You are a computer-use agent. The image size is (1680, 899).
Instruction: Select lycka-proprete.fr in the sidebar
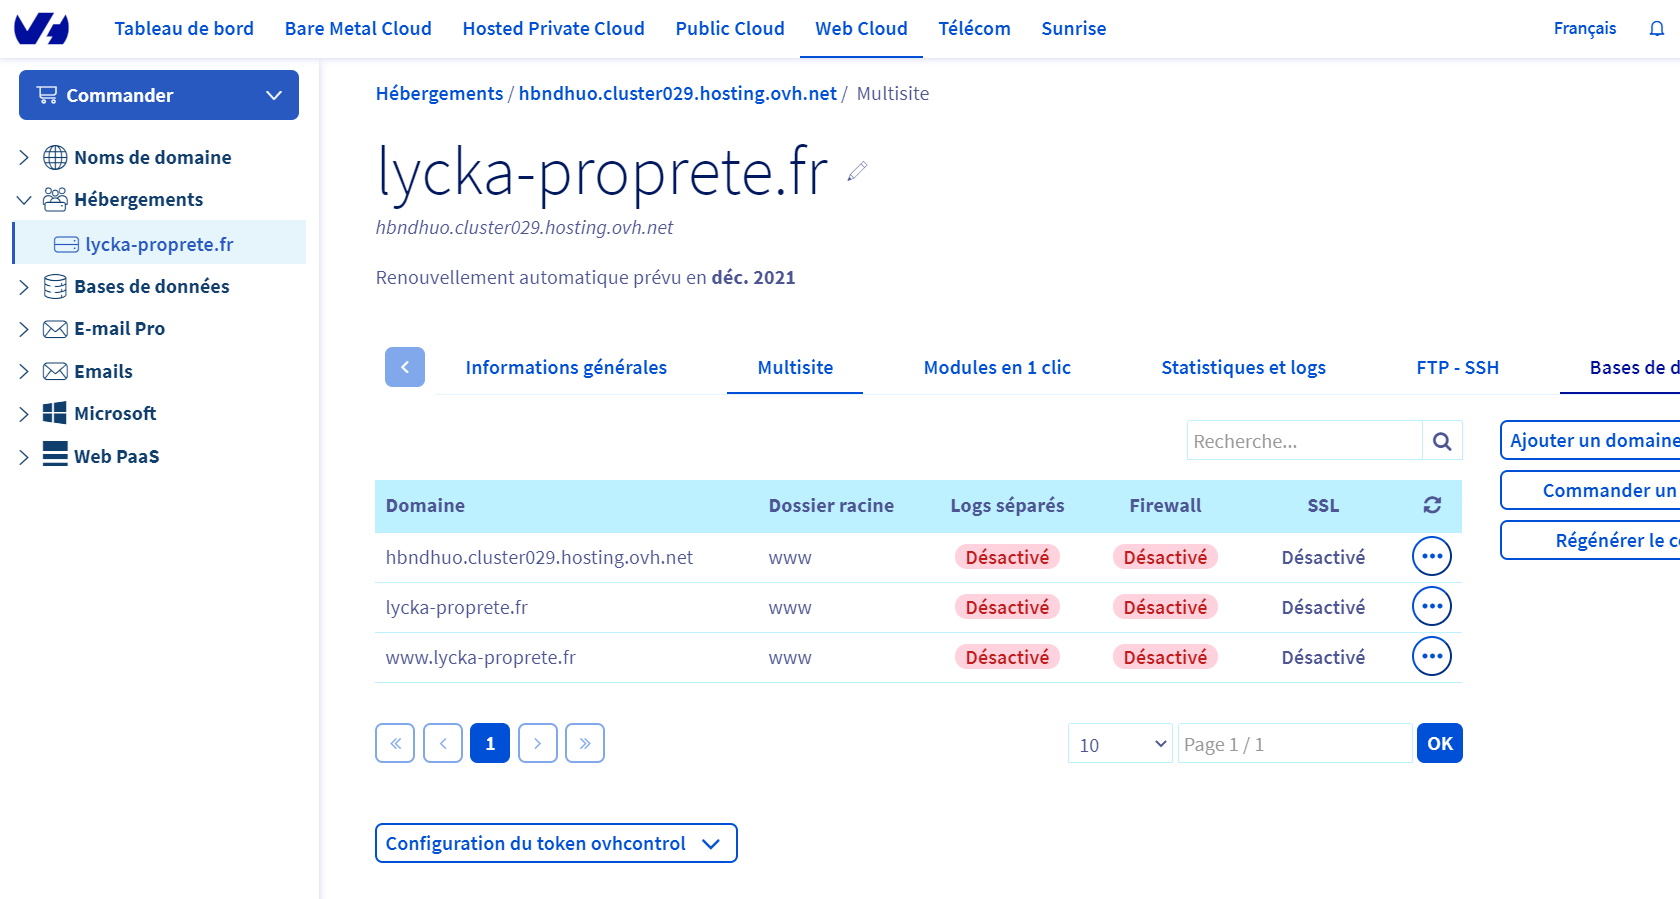(x=159, y=245)
